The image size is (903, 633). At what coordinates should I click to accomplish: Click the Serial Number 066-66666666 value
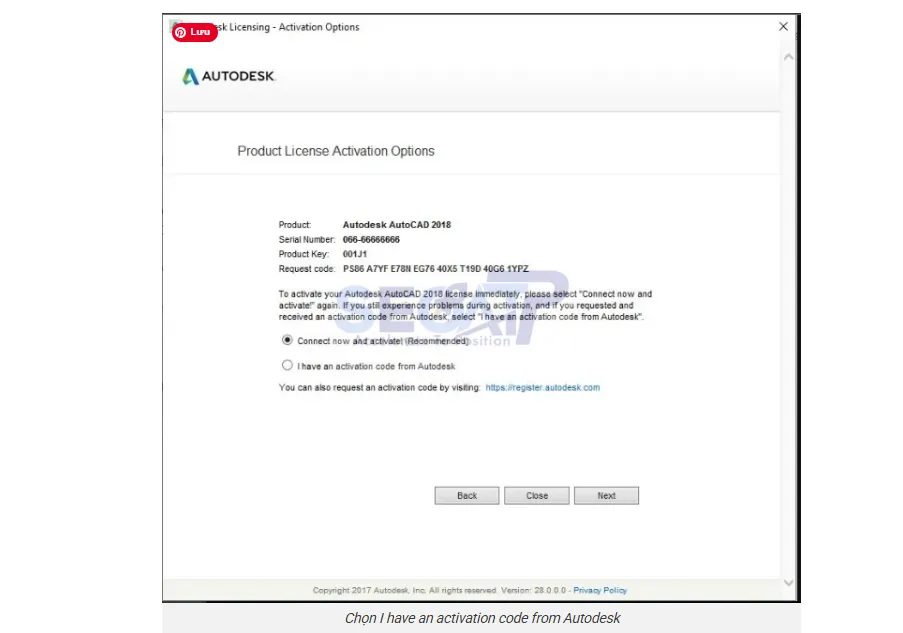[370, 239]
